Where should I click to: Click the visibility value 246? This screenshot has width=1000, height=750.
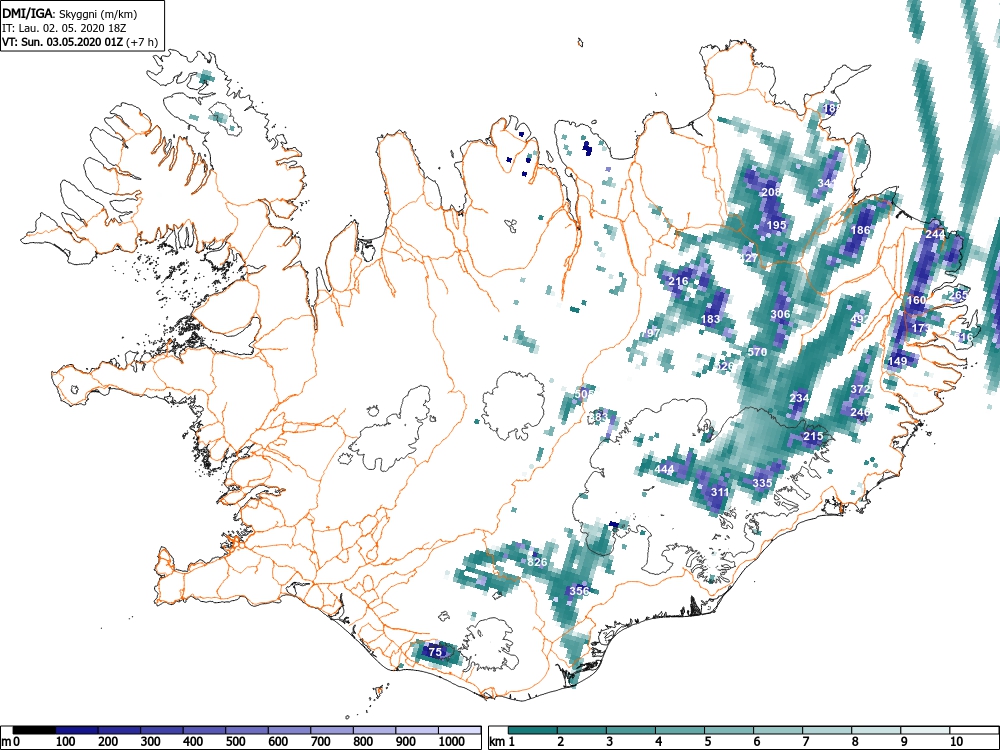pyautogui.click(x=860, y=413)
